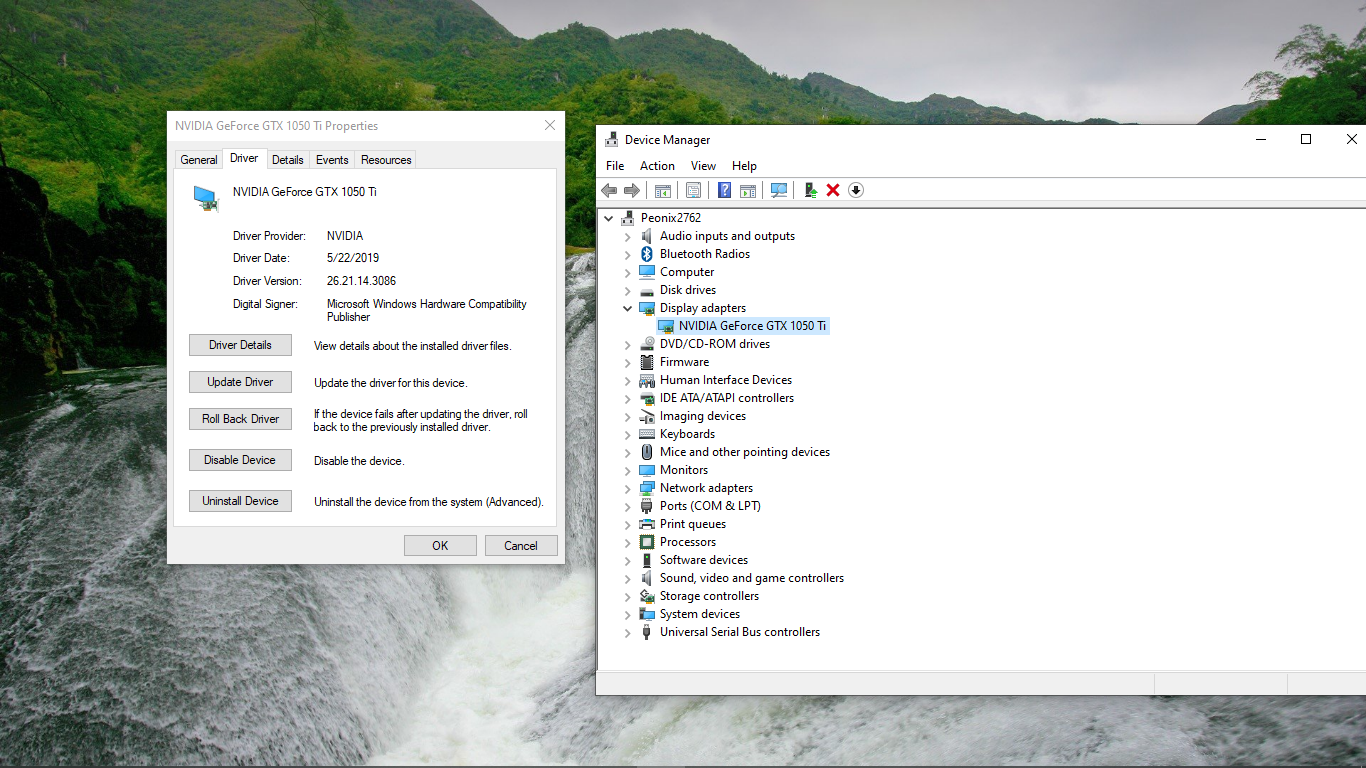Click the driver version 26.21.14.3086 text
Image resolution: width=1366 pixels, height=768 pixels.
pos(361,281)
